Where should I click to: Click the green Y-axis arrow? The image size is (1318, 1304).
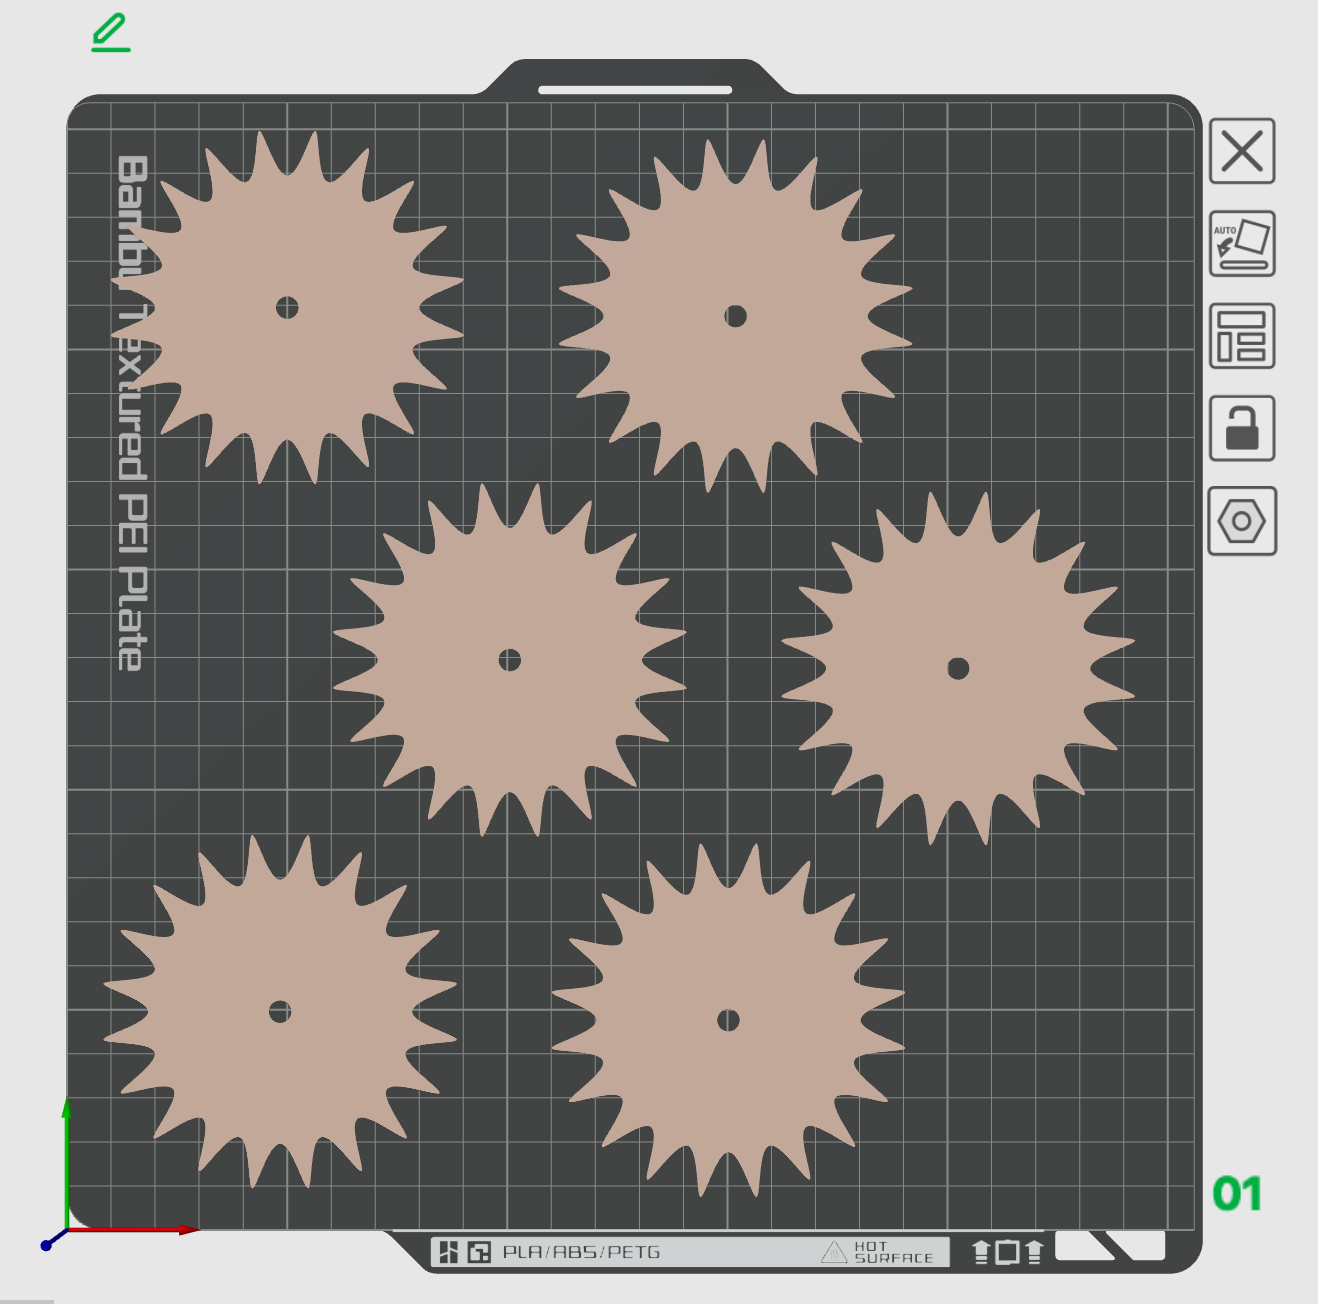tap(67, 1110)
